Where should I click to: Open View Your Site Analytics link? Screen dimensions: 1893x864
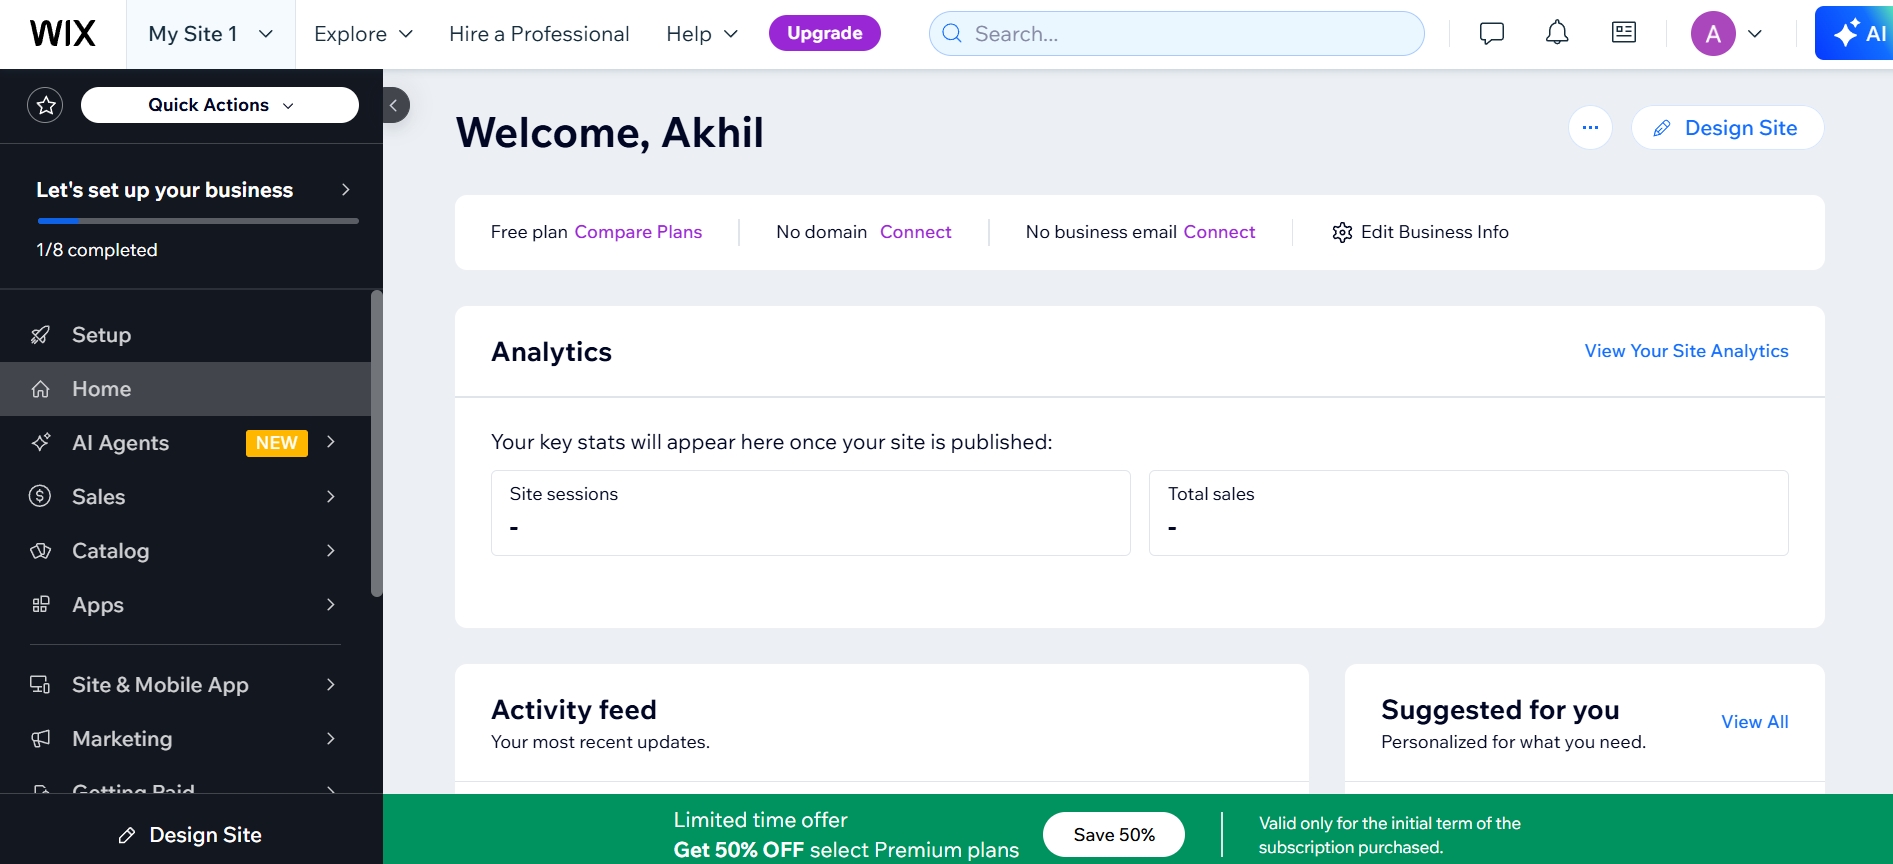click(x=1686, y=351)
